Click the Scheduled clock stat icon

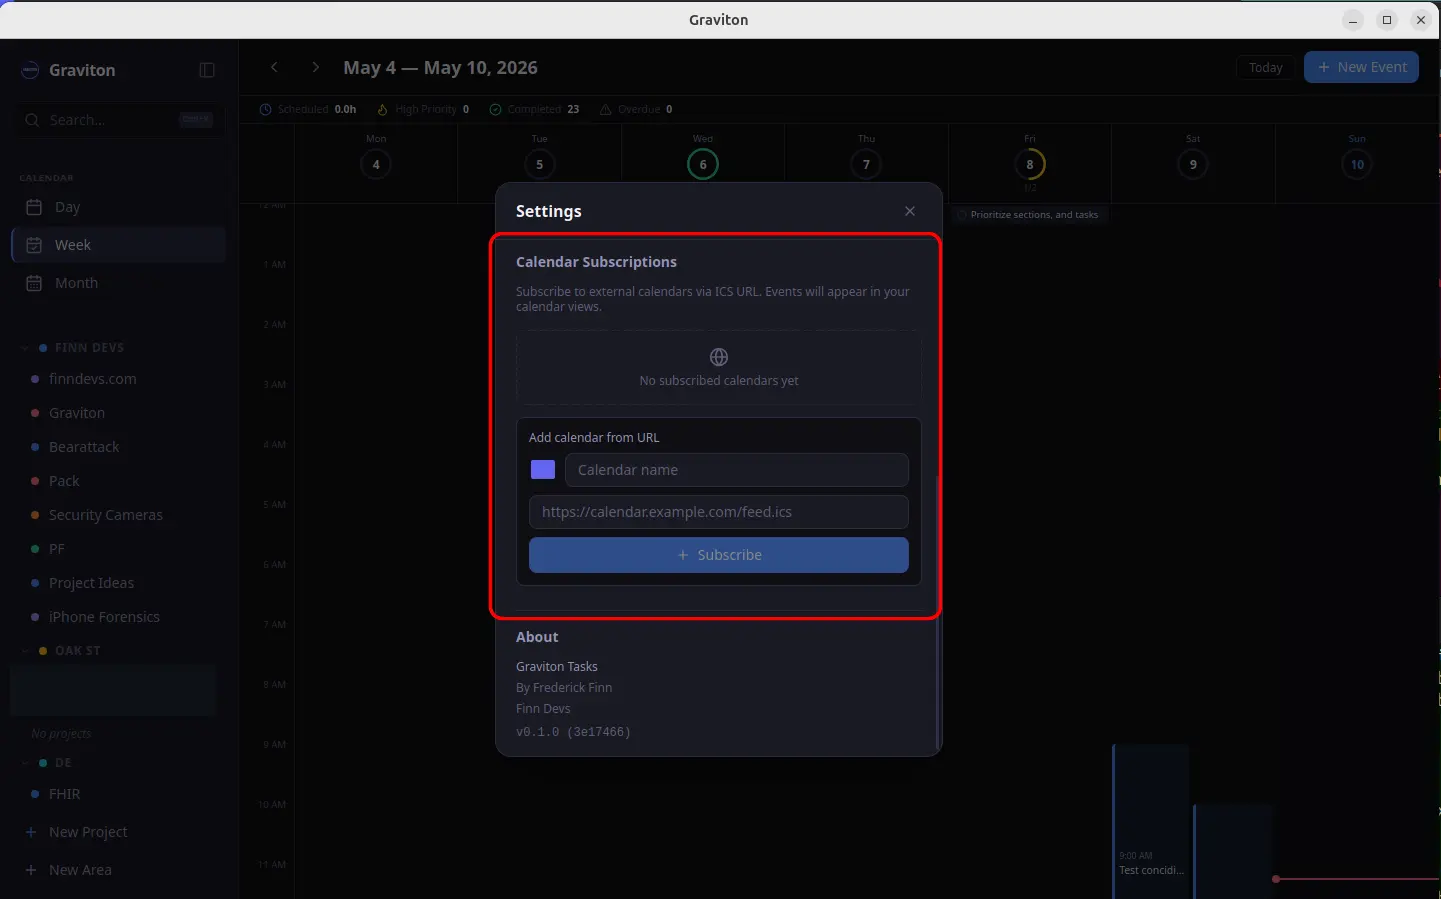point(265,109)
